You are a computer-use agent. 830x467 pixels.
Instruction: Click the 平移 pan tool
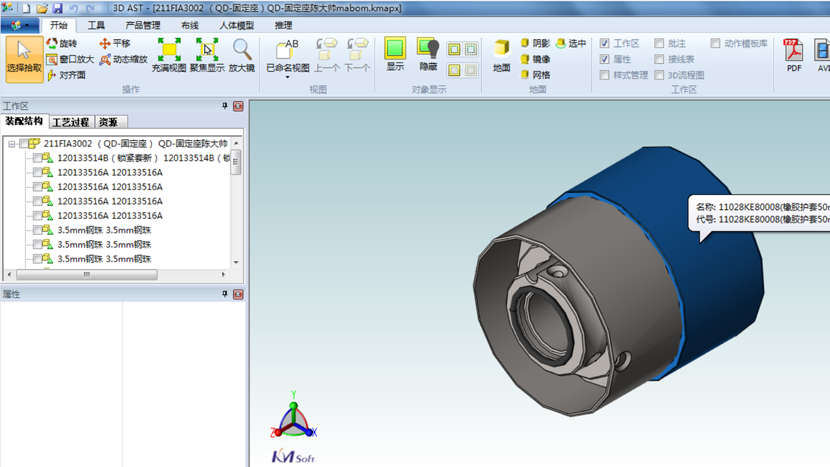[x=114, y=44]
